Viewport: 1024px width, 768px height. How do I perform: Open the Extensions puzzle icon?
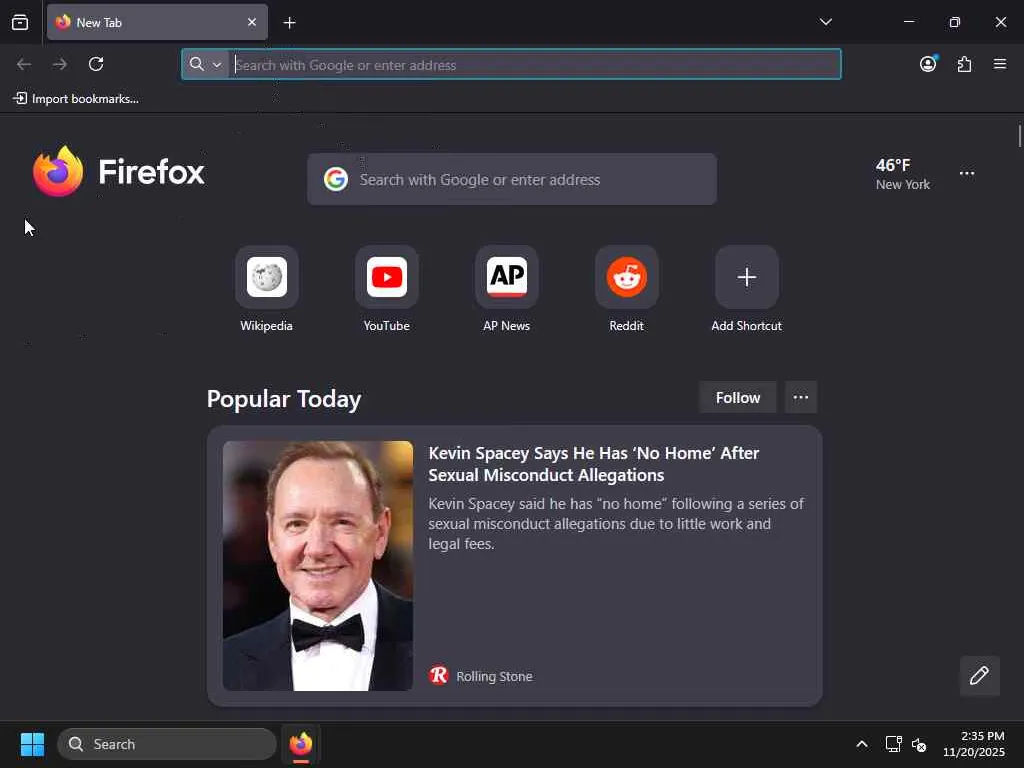tap(964, 64)
